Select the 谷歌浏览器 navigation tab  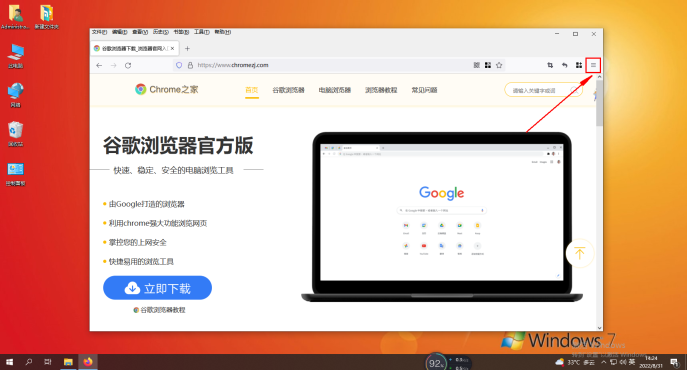point(288,90)
